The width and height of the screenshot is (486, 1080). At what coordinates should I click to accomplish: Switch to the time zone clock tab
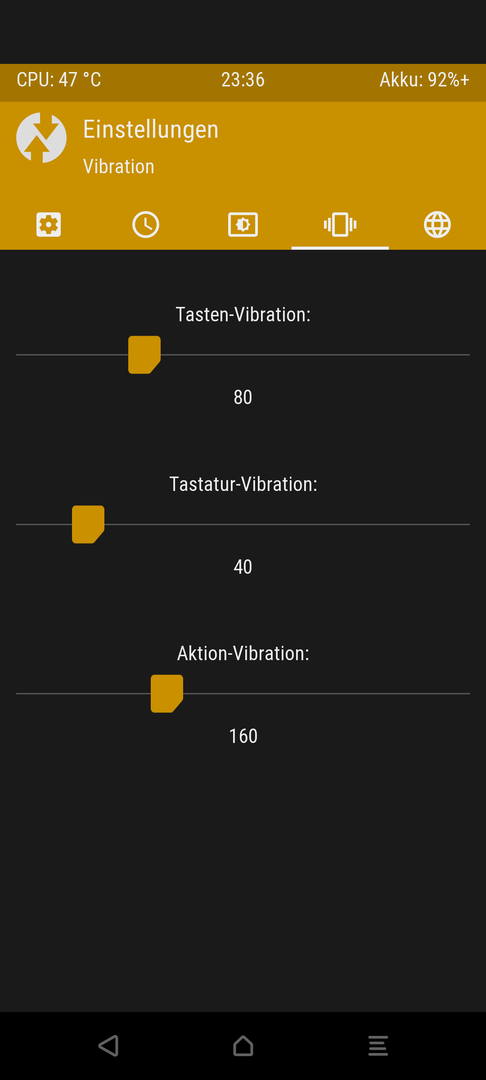(146, 225)
